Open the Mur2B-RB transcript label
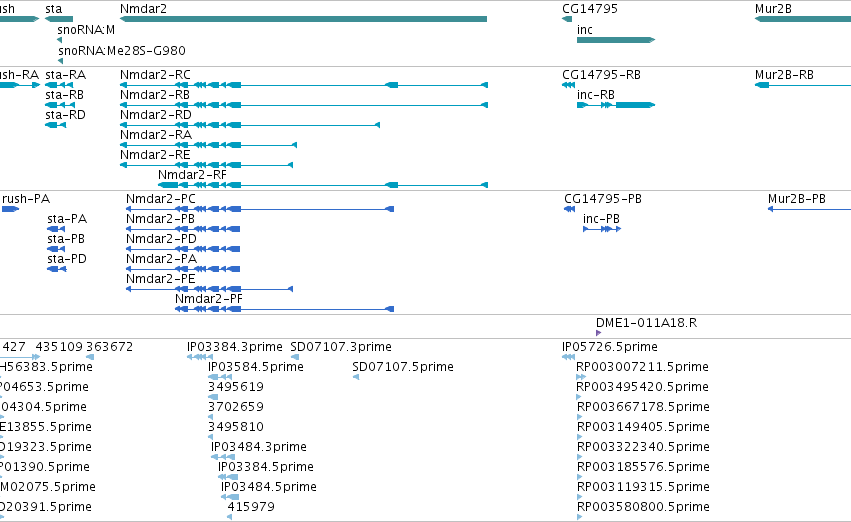The width and height of the screenshot is (851, 522). click(x=784, y=75)
